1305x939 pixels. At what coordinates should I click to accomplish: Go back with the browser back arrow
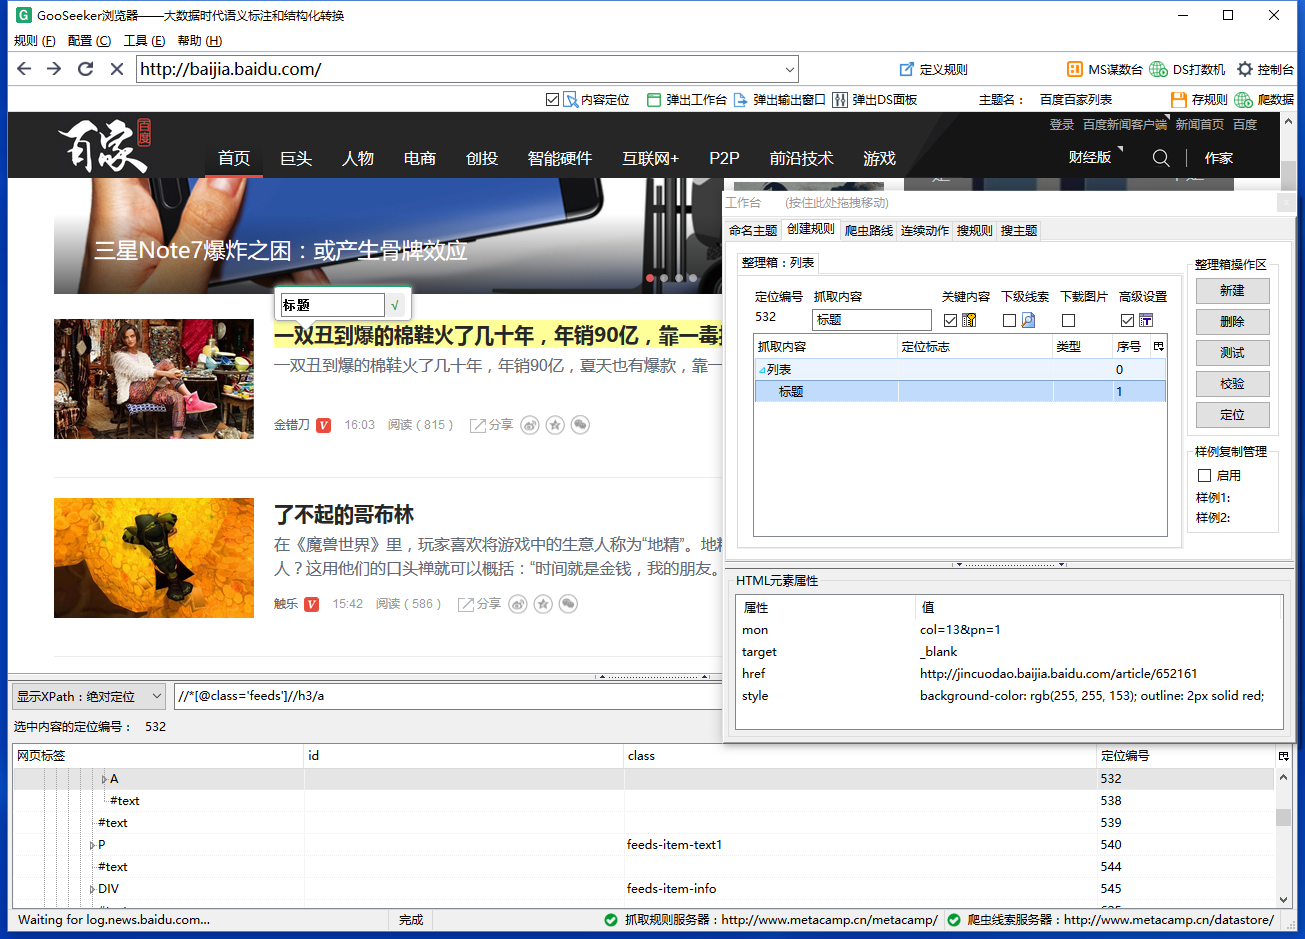click(25, 69)
